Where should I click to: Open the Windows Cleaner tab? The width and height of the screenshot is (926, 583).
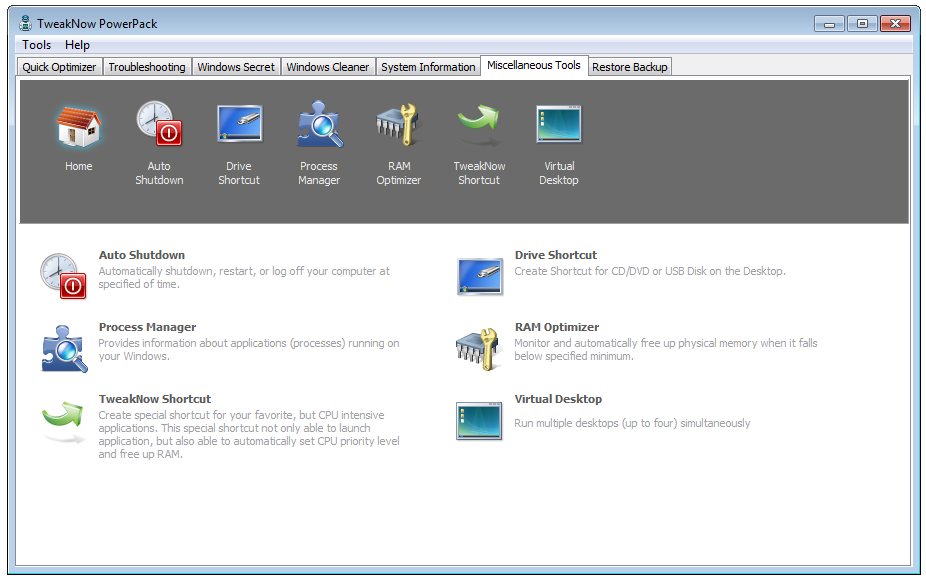pos(328,67)
